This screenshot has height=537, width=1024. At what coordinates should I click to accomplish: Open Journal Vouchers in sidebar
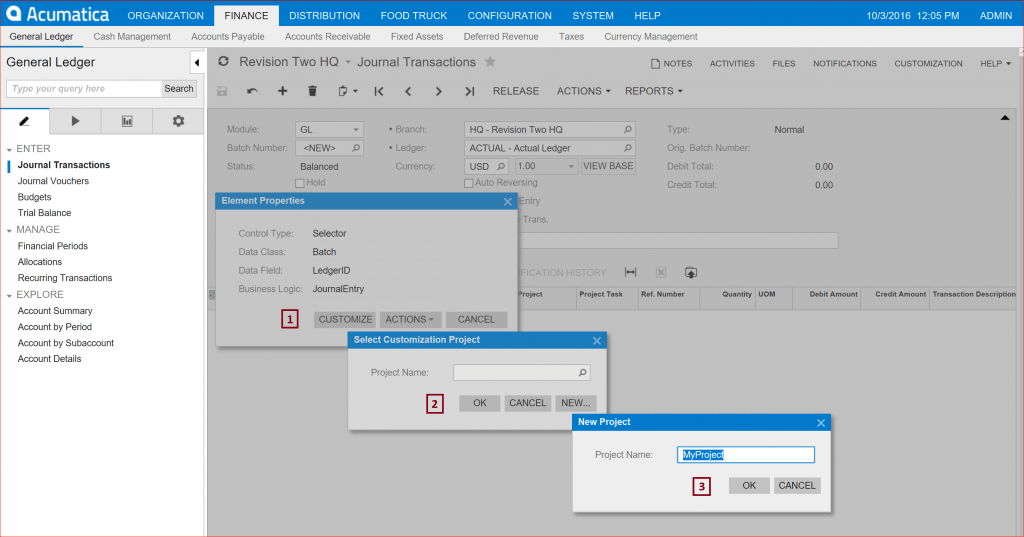click(x=53, y=181)
